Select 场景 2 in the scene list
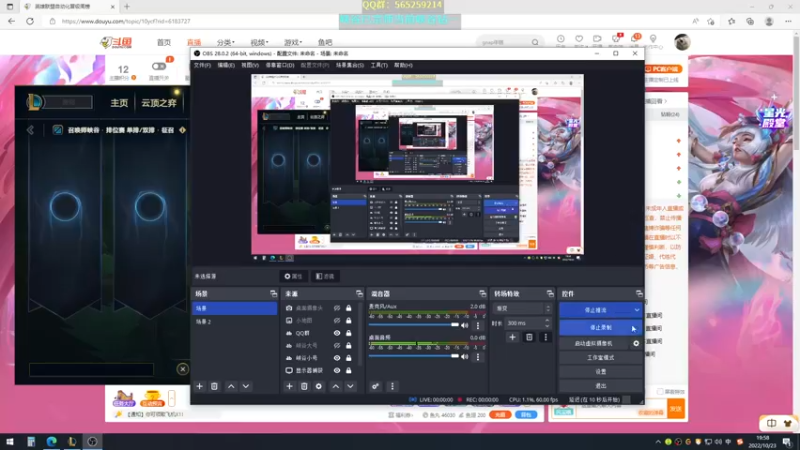 point(234,322)
